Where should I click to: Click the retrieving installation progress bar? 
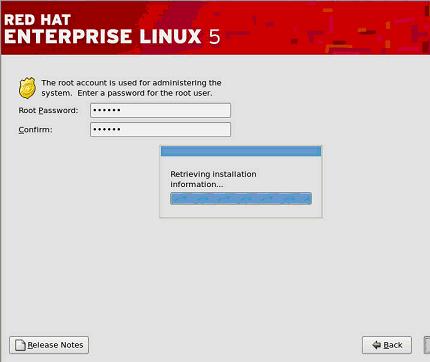click(x=241, y=198)
